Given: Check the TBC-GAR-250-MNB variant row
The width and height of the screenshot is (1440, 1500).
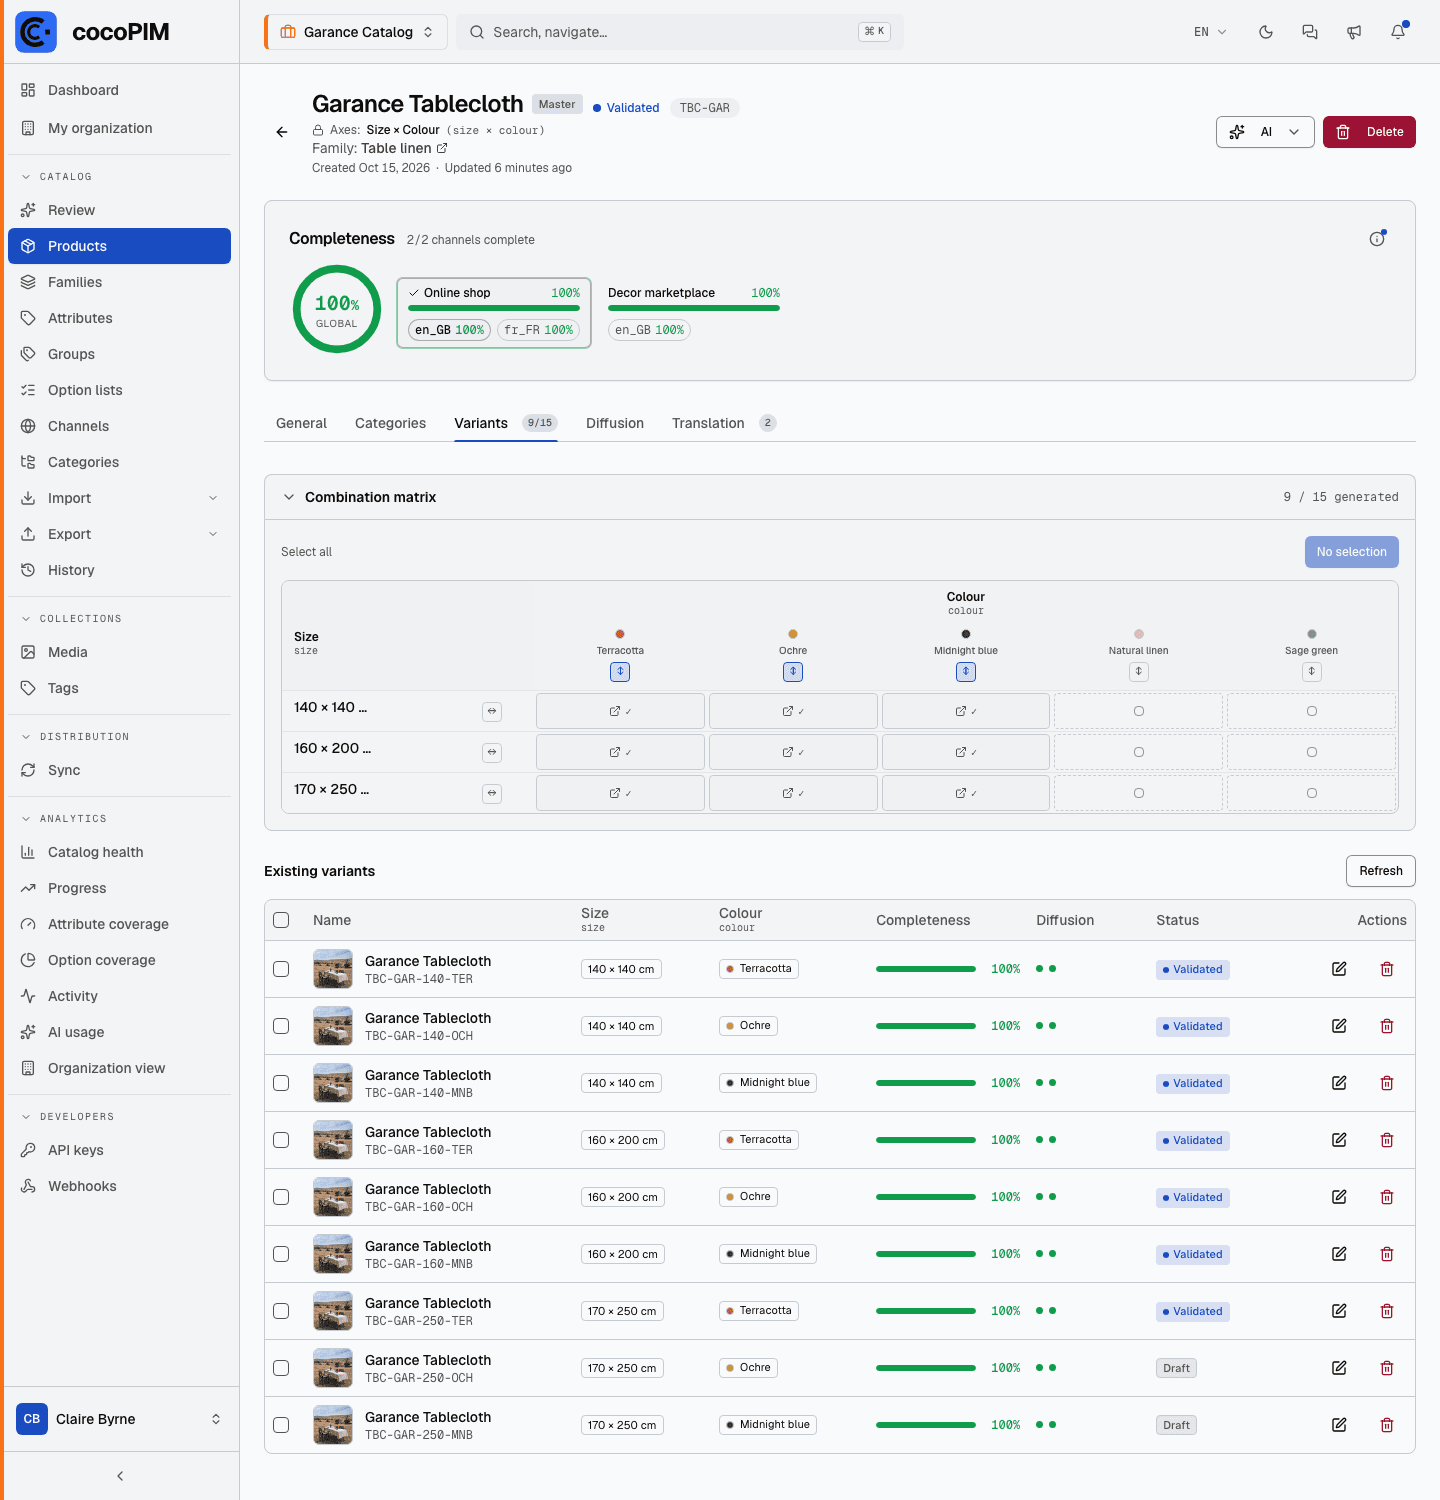Looking at the screenshot, I should [x=281, y=1425].
